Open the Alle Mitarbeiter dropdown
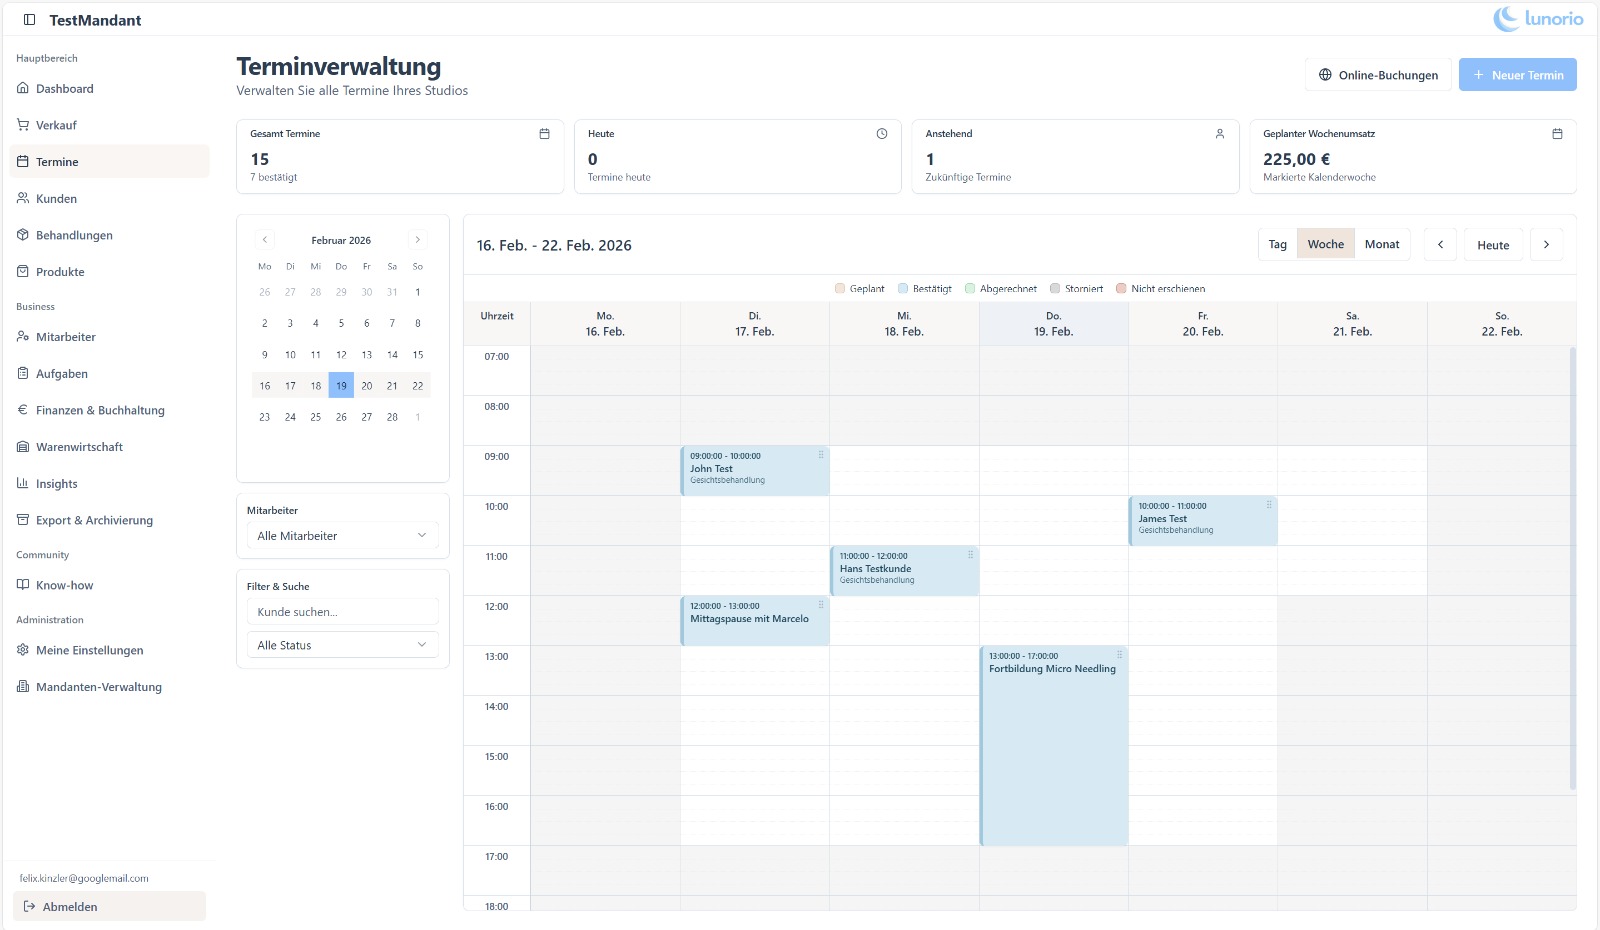The height and width of the screenshot is (930, 1600). [342, 535]
